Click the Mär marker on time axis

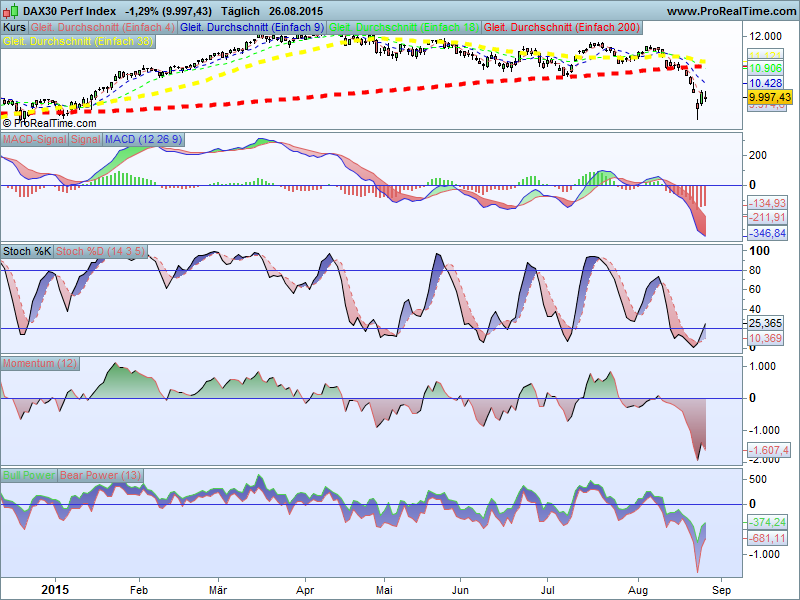click(x=218, y=590)
